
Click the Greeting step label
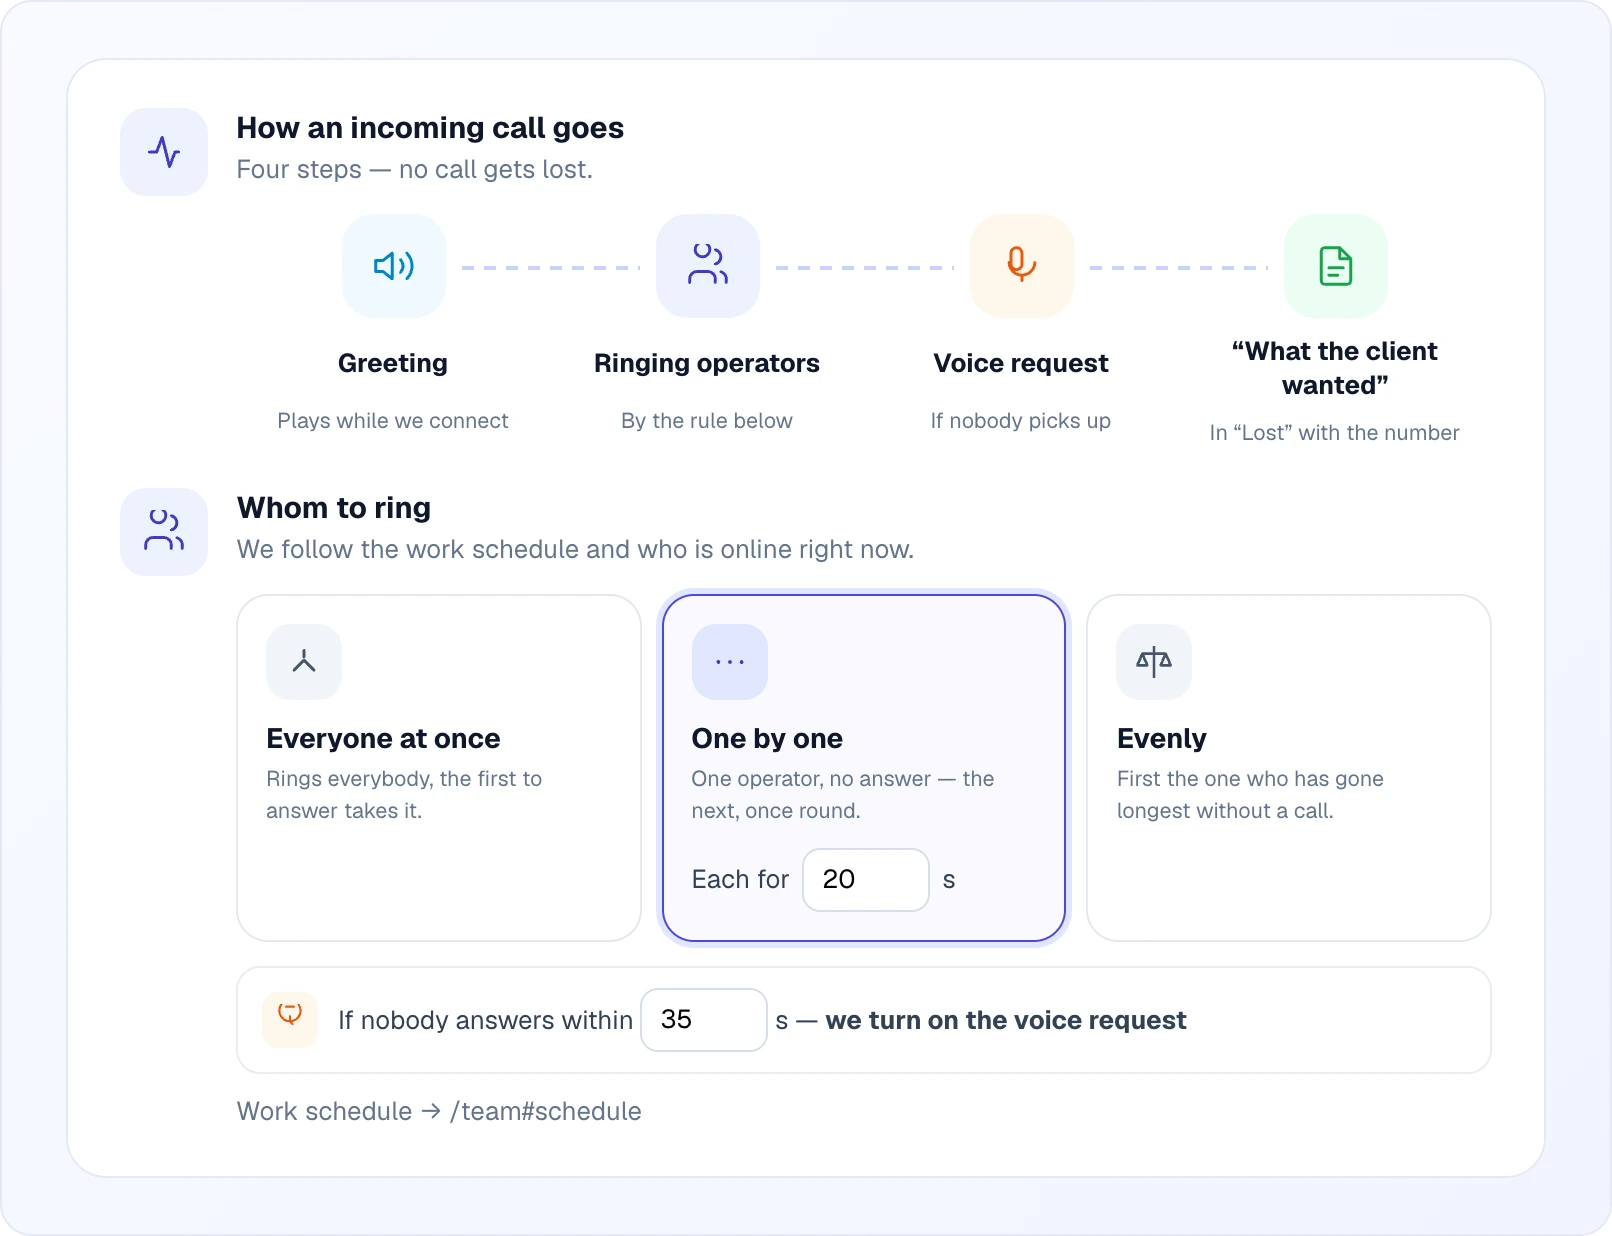(393, 363)
